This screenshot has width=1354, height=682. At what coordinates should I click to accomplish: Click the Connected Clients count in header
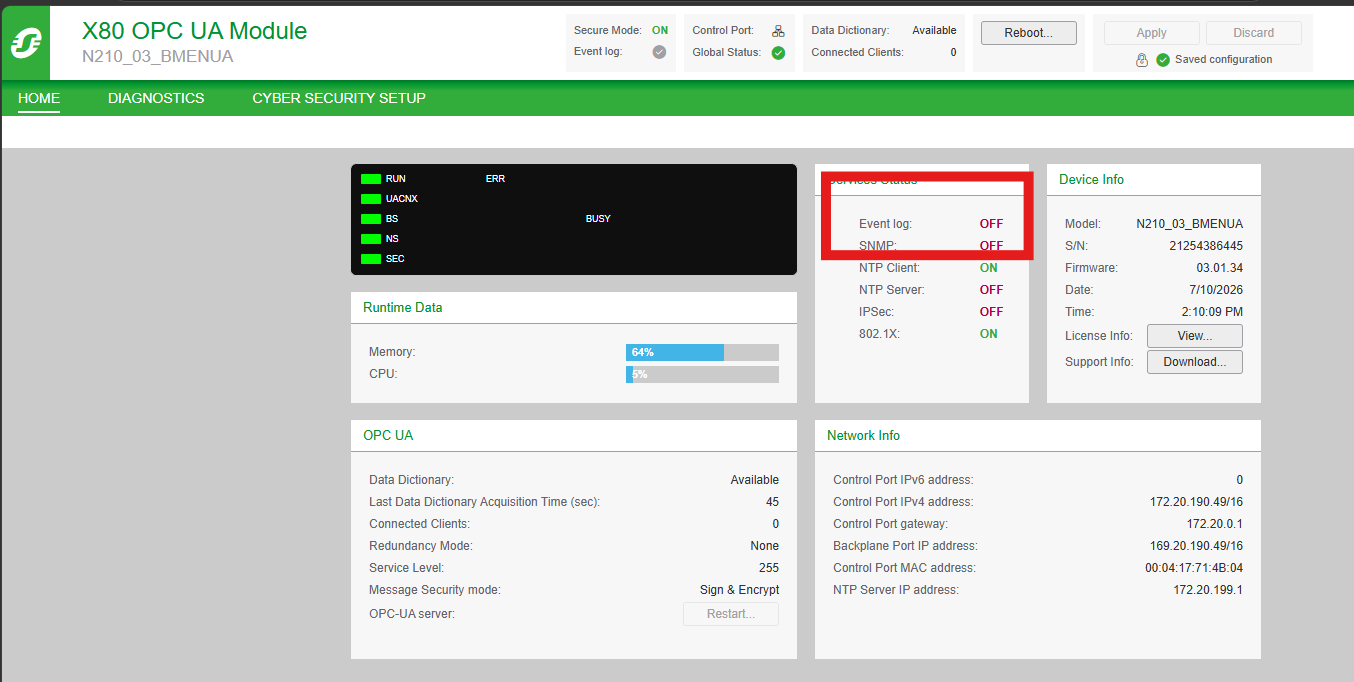[953, 52]
